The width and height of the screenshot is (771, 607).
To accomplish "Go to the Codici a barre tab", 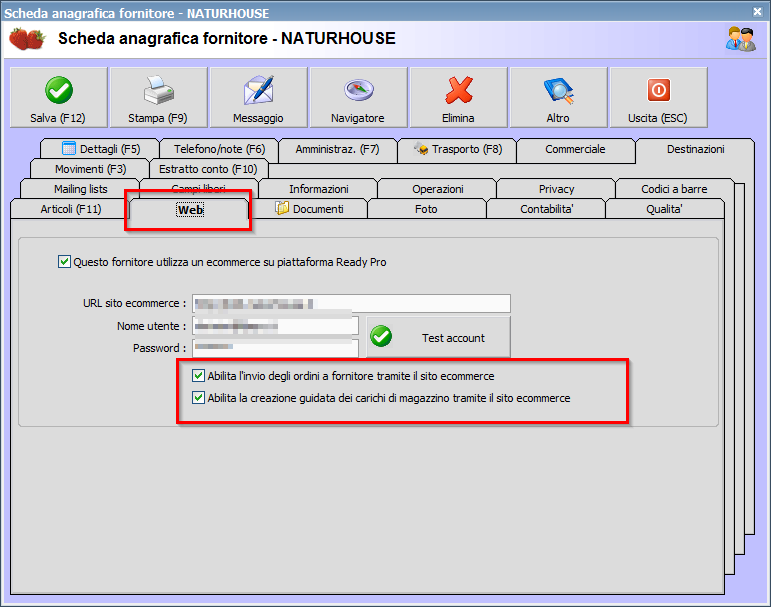I will point(674,189).
